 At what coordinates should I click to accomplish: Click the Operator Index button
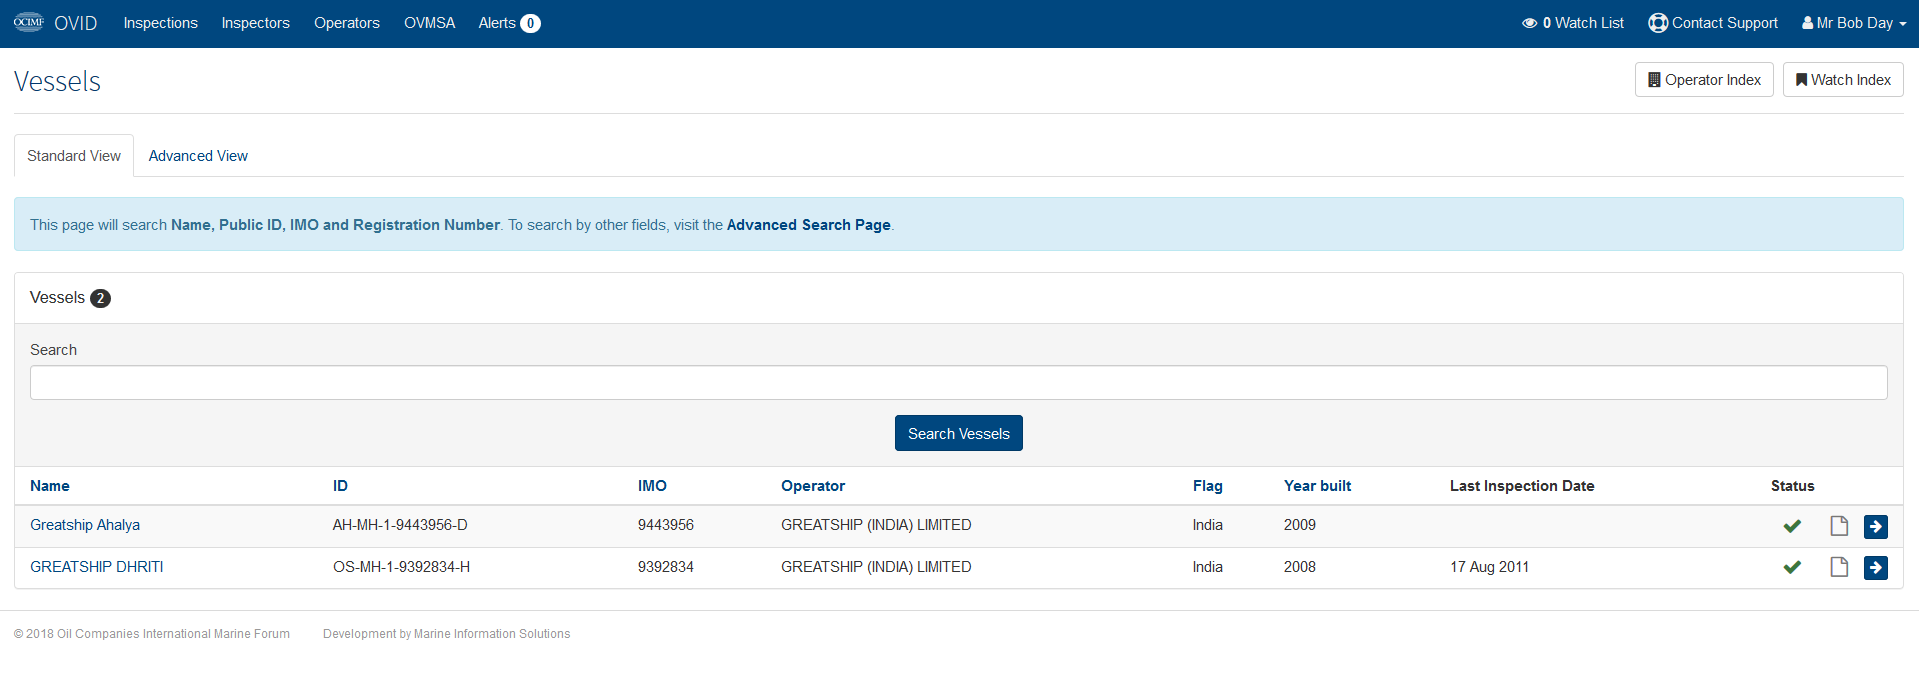[x=1704, y=80]
